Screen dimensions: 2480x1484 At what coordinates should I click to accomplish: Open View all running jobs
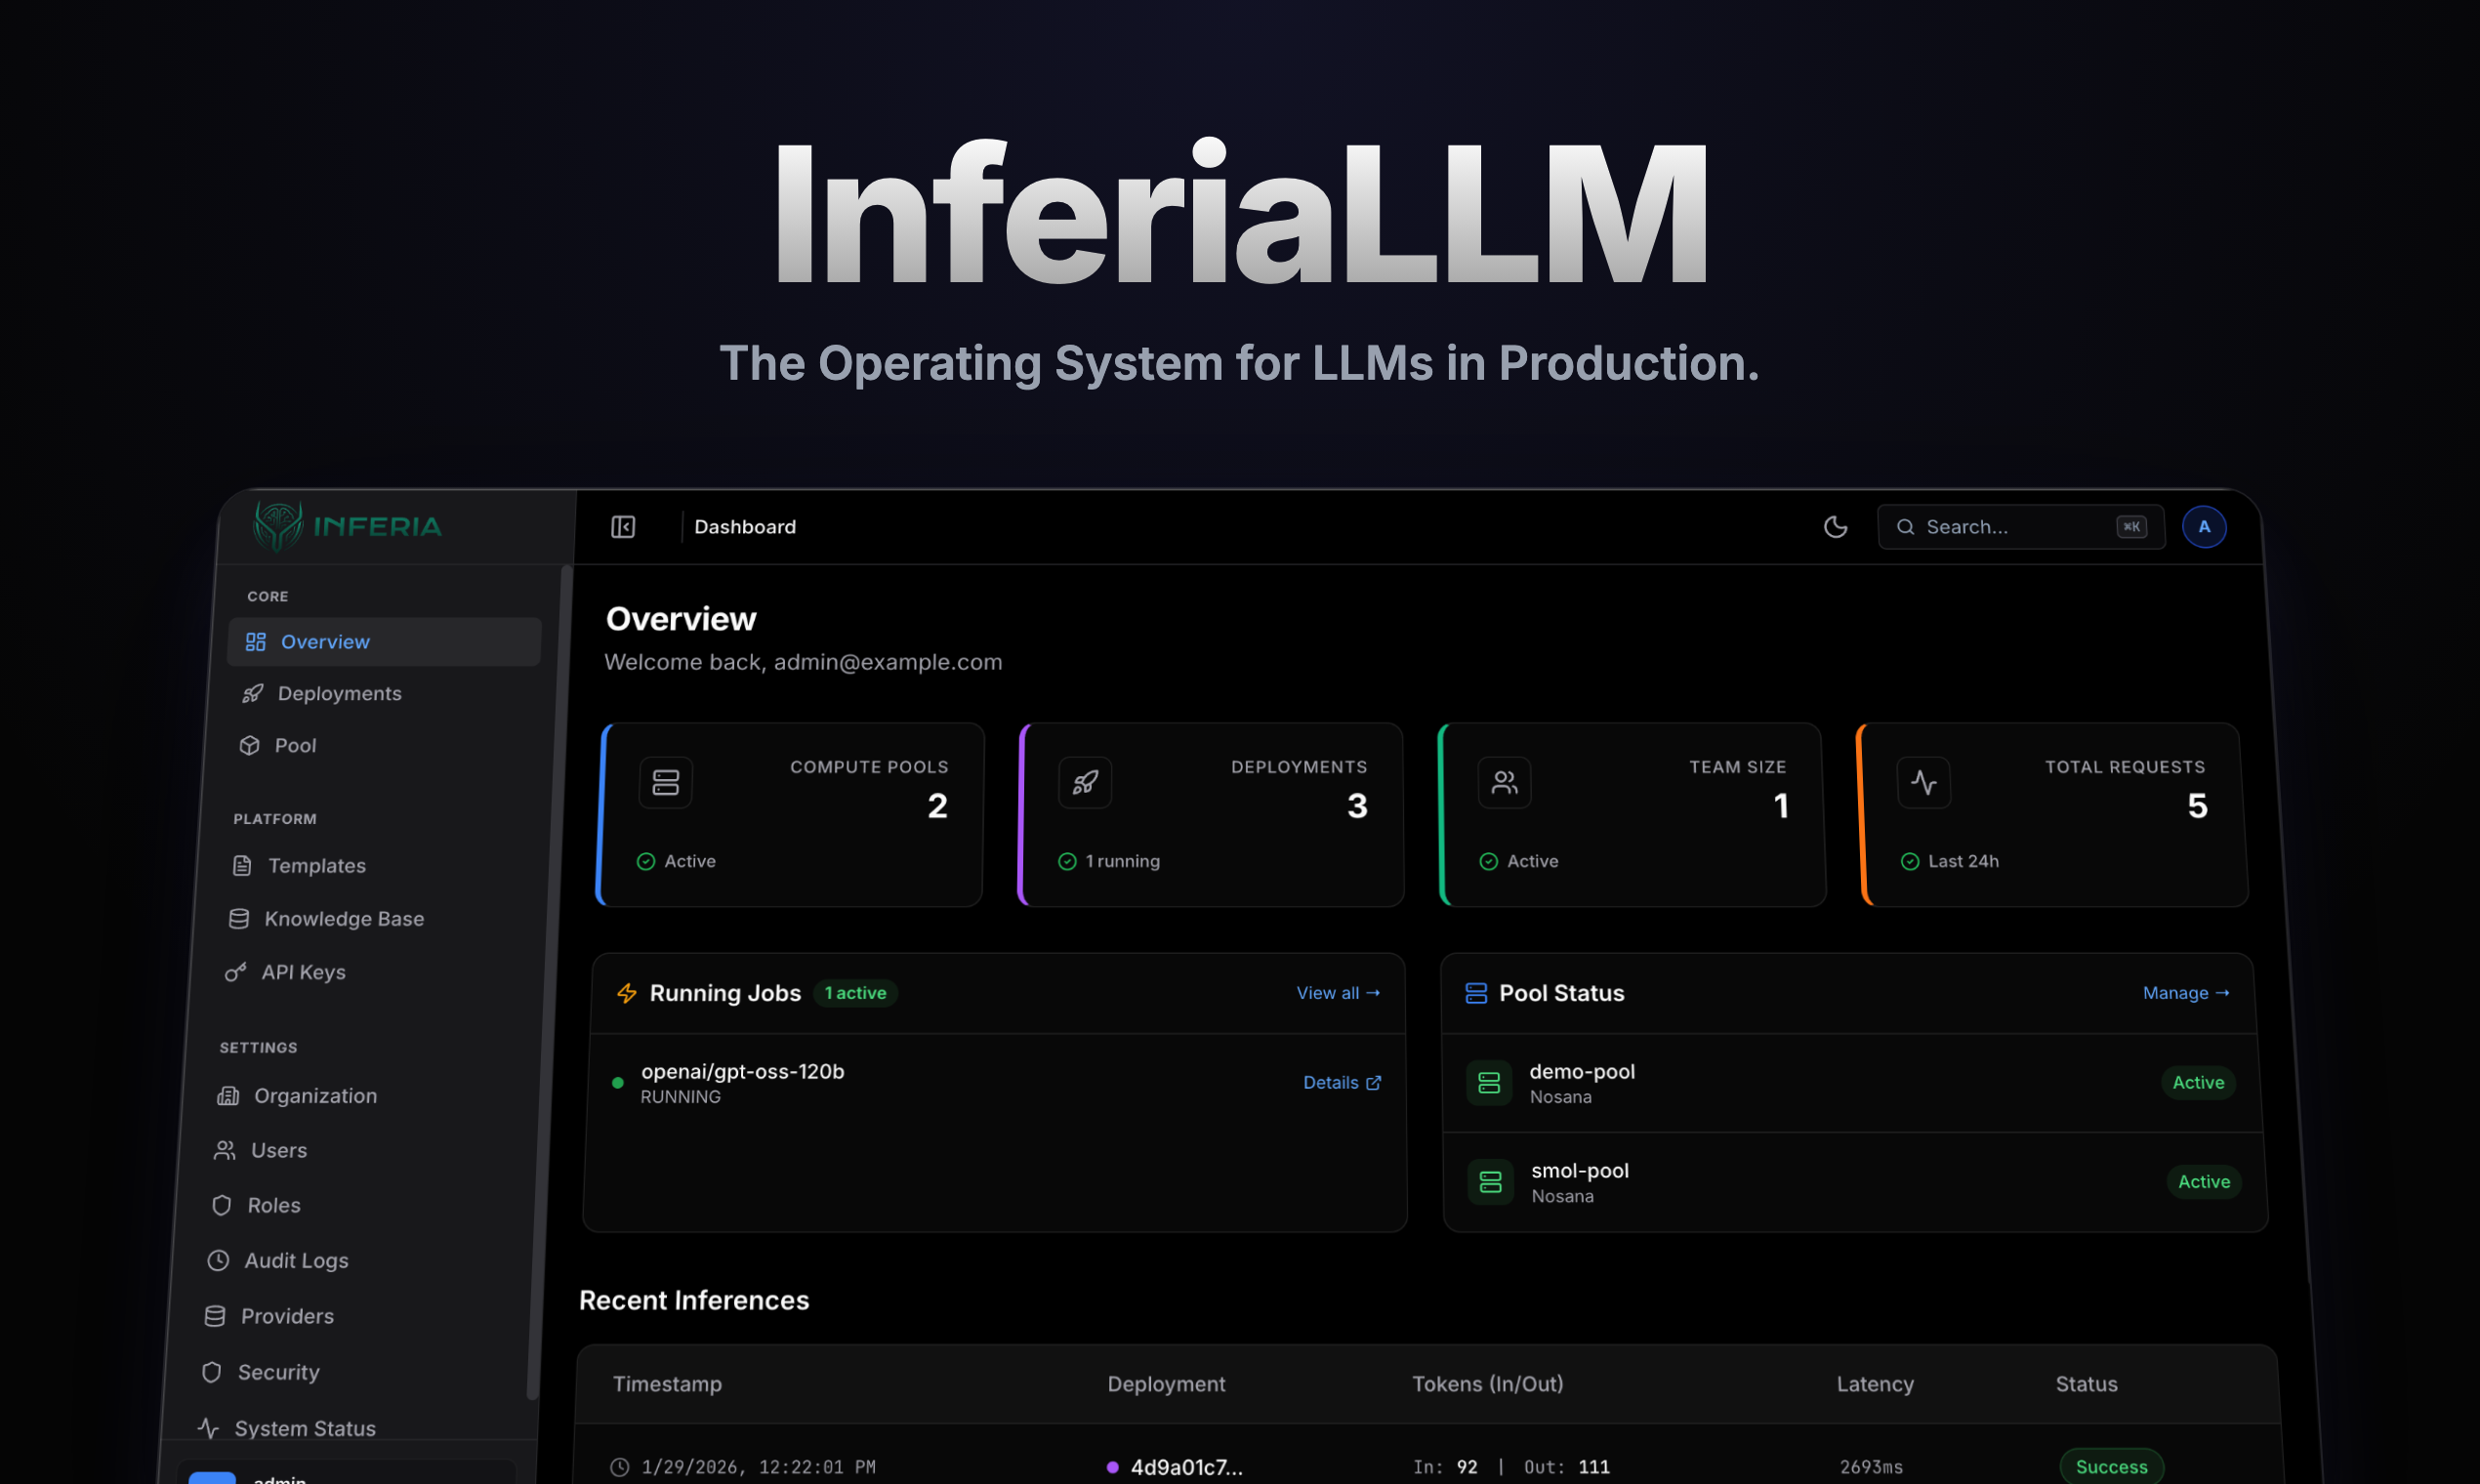pos(1338,992)
